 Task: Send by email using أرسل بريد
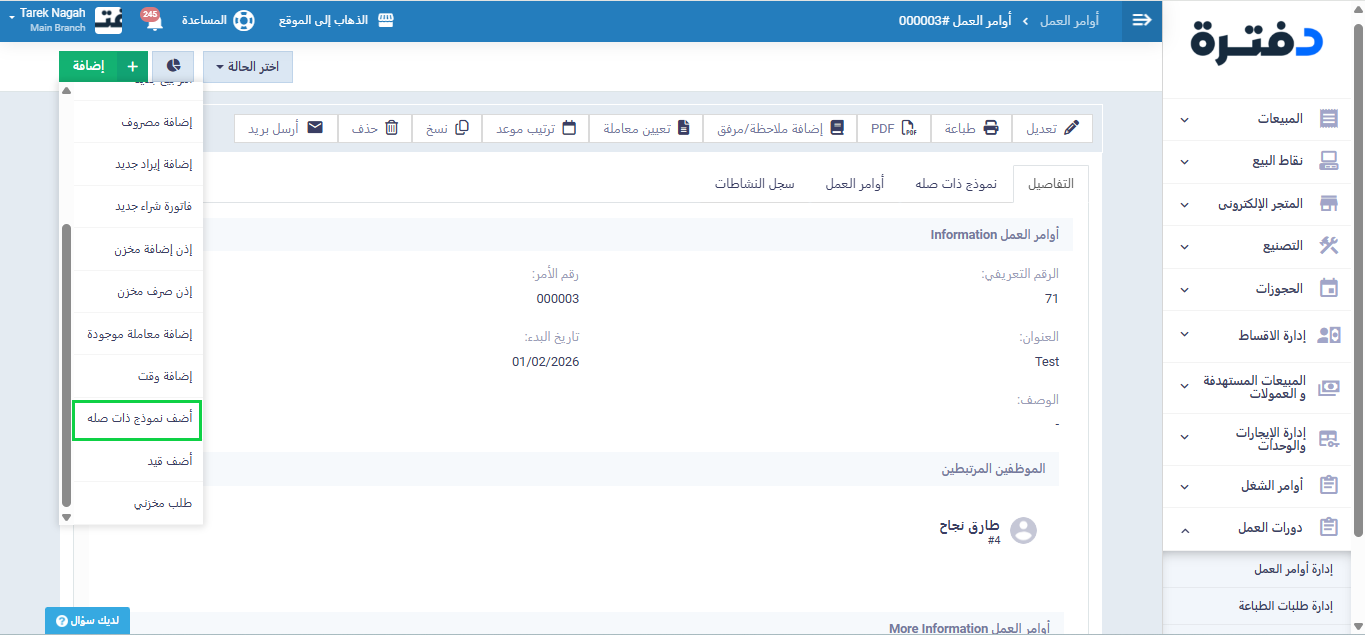coord(285,128)
